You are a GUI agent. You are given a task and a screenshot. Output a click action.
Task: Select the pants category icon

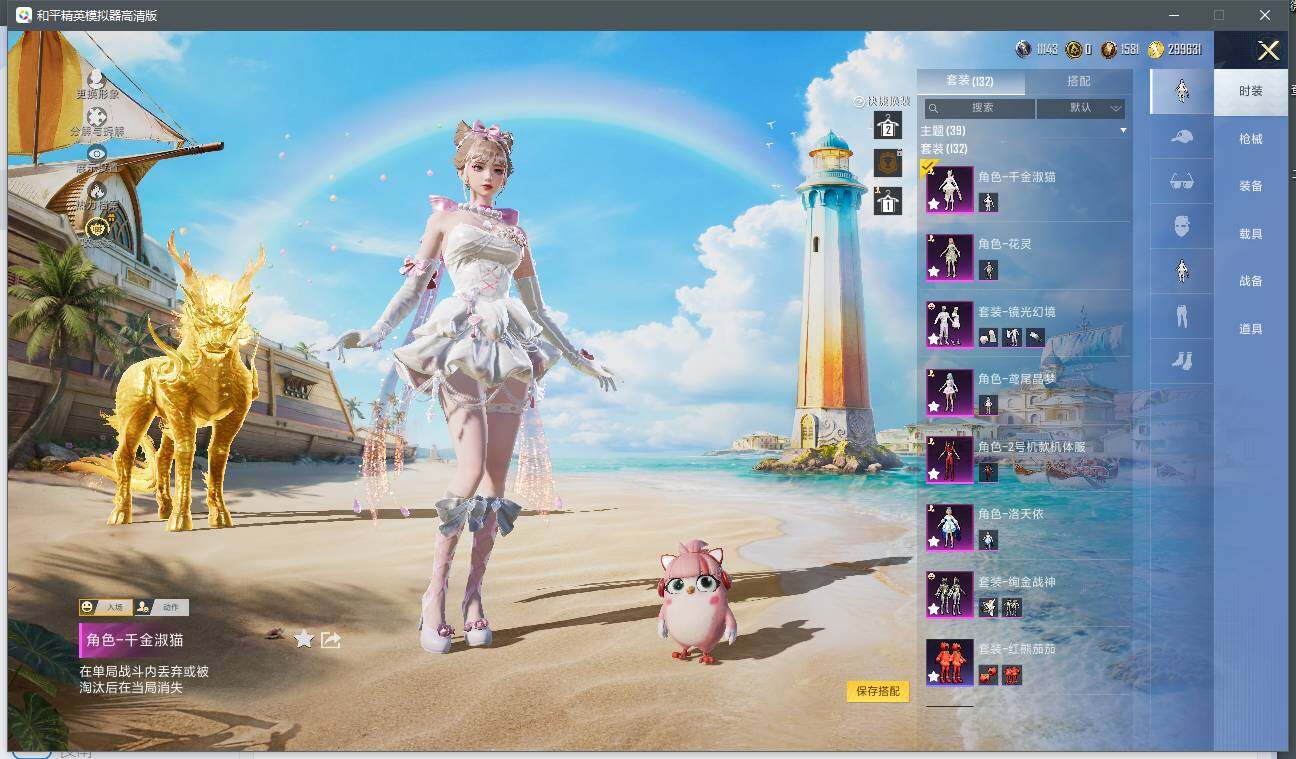pyautogui.click(x=1182, y=316)
